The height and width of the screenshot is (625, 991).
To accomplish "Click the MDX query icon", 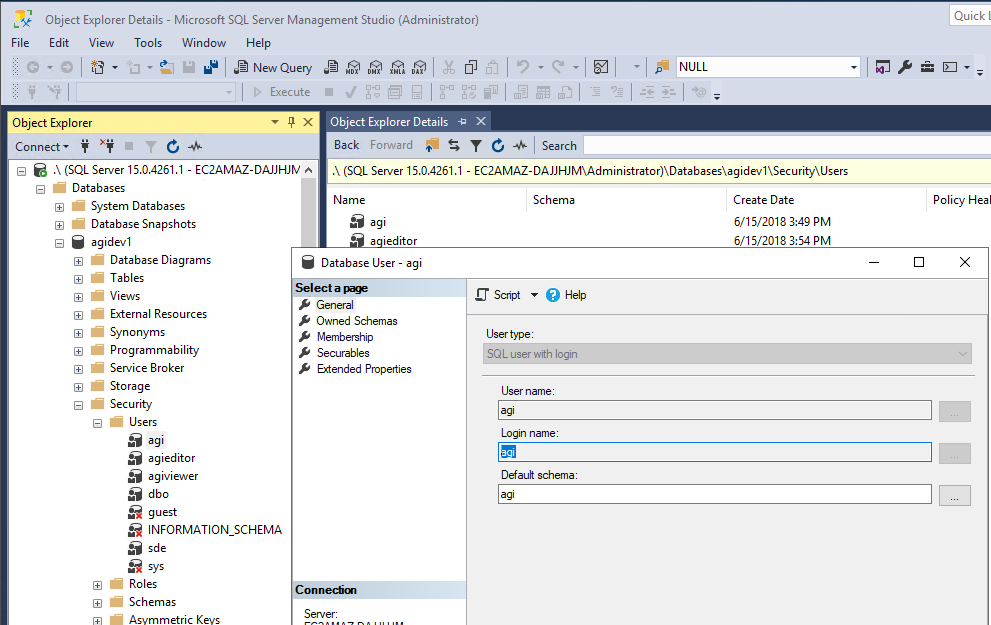I will (352, 67).
